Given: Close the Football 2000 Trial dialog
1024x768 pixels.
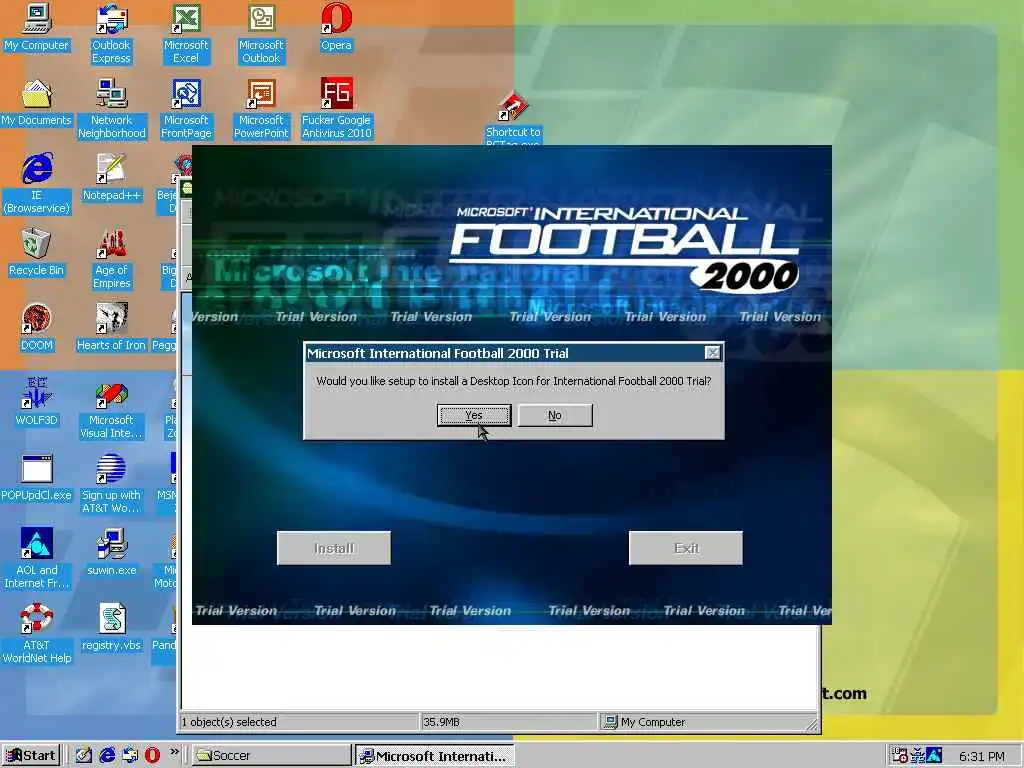Looking at the screenshot, I should [712, 353].
